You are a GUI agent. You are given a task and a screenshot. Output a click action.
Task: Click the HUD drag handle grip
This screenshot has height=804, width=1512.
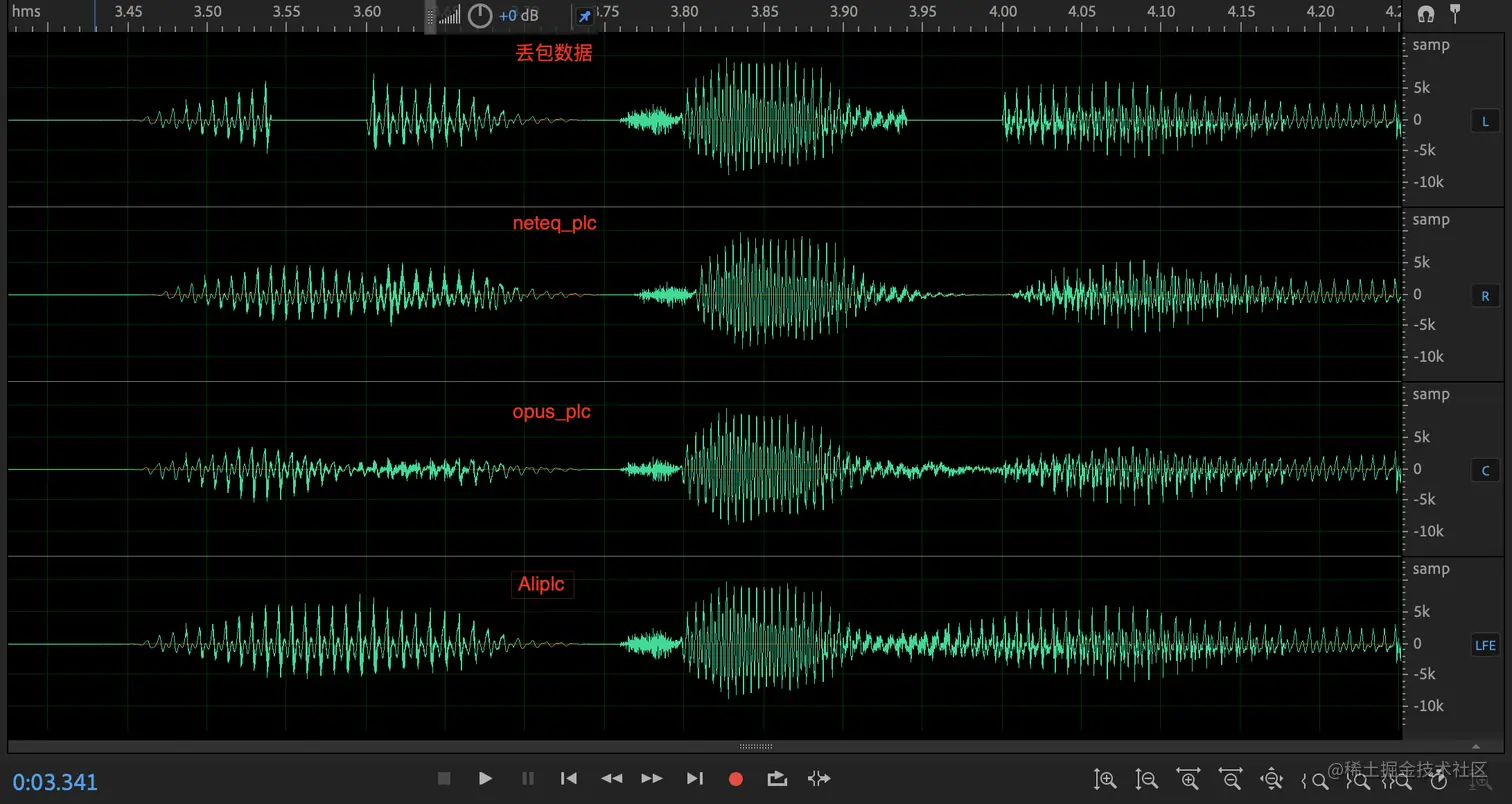click(431, 15)
